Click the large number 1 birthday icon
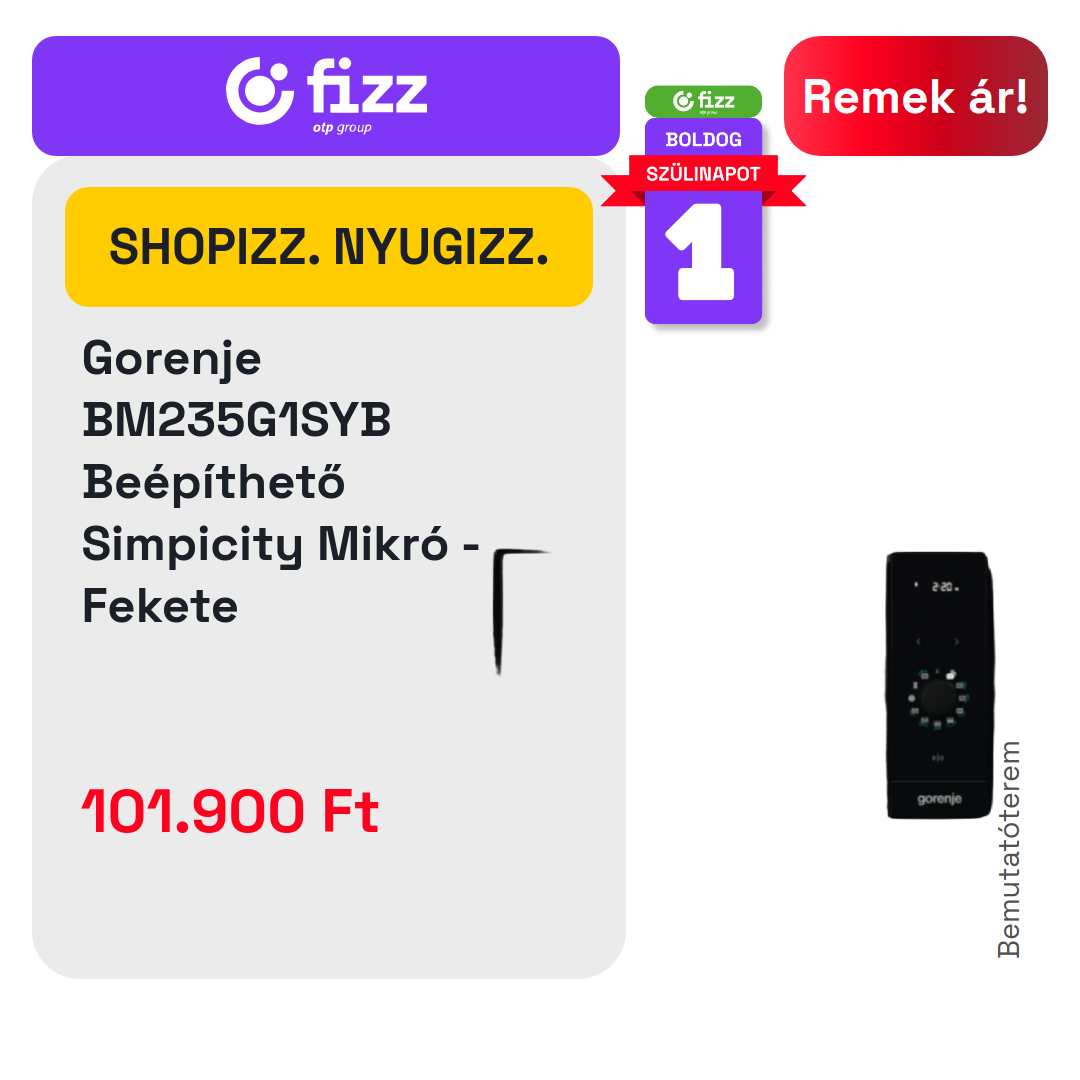1080x1080 pixels. [700, 251]
